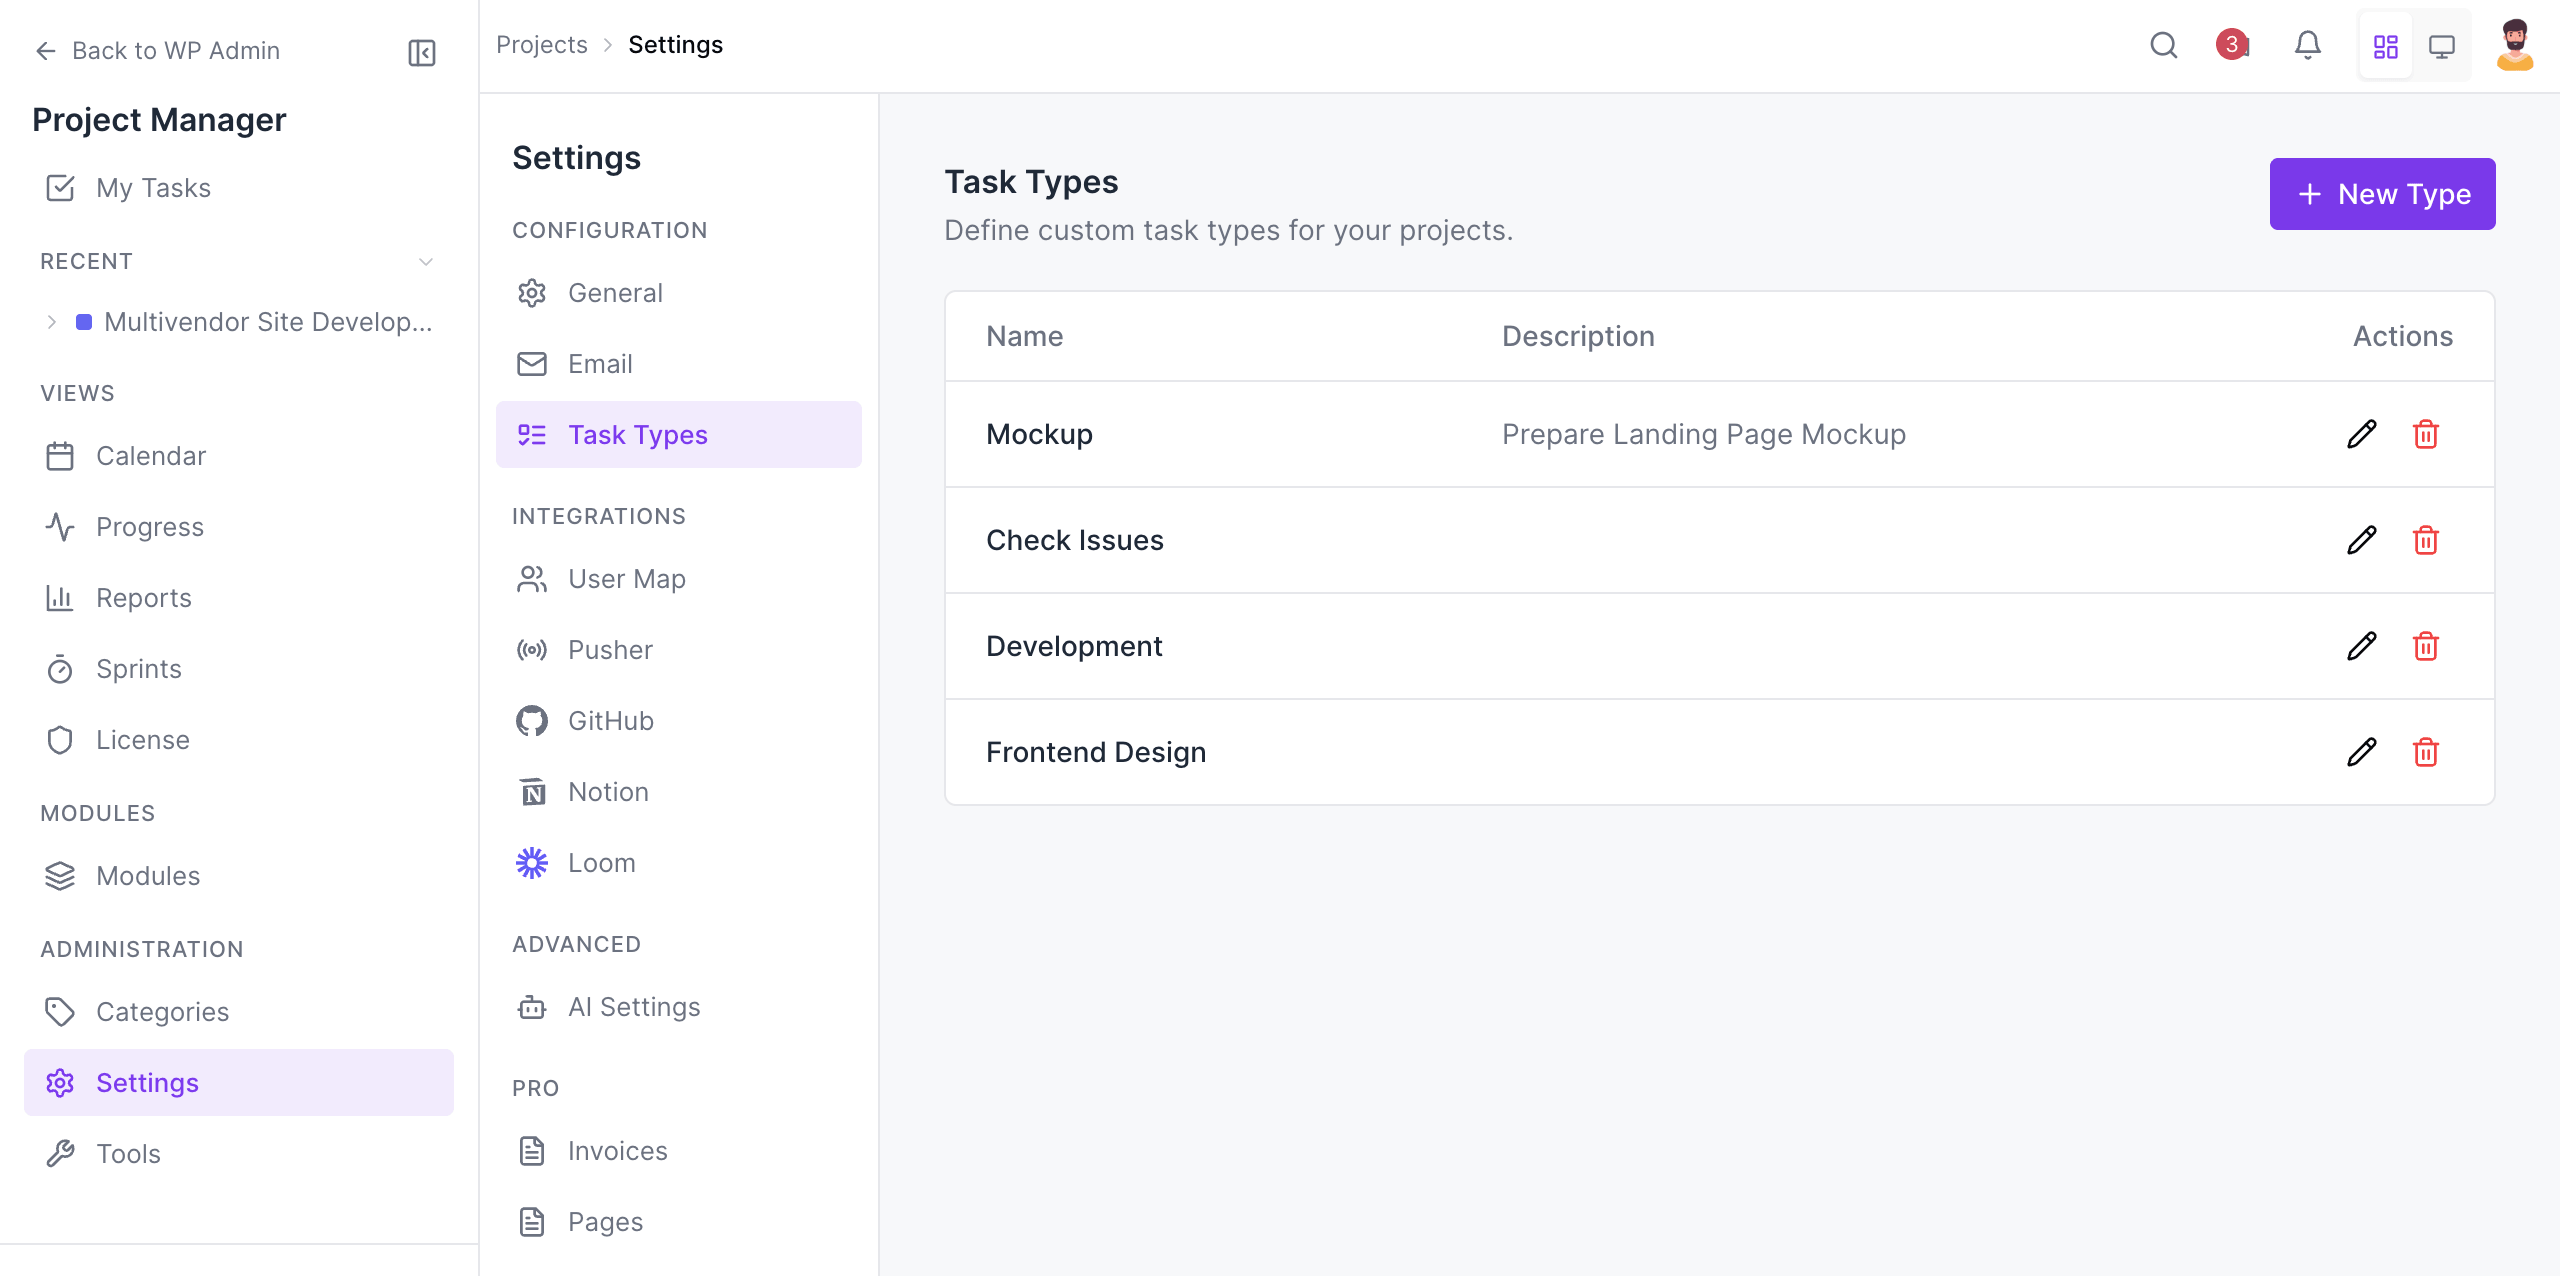This screenshot has height=1276, width=2560.
Task: Select Email in configuration settings
Action: [x=600, y=363]
